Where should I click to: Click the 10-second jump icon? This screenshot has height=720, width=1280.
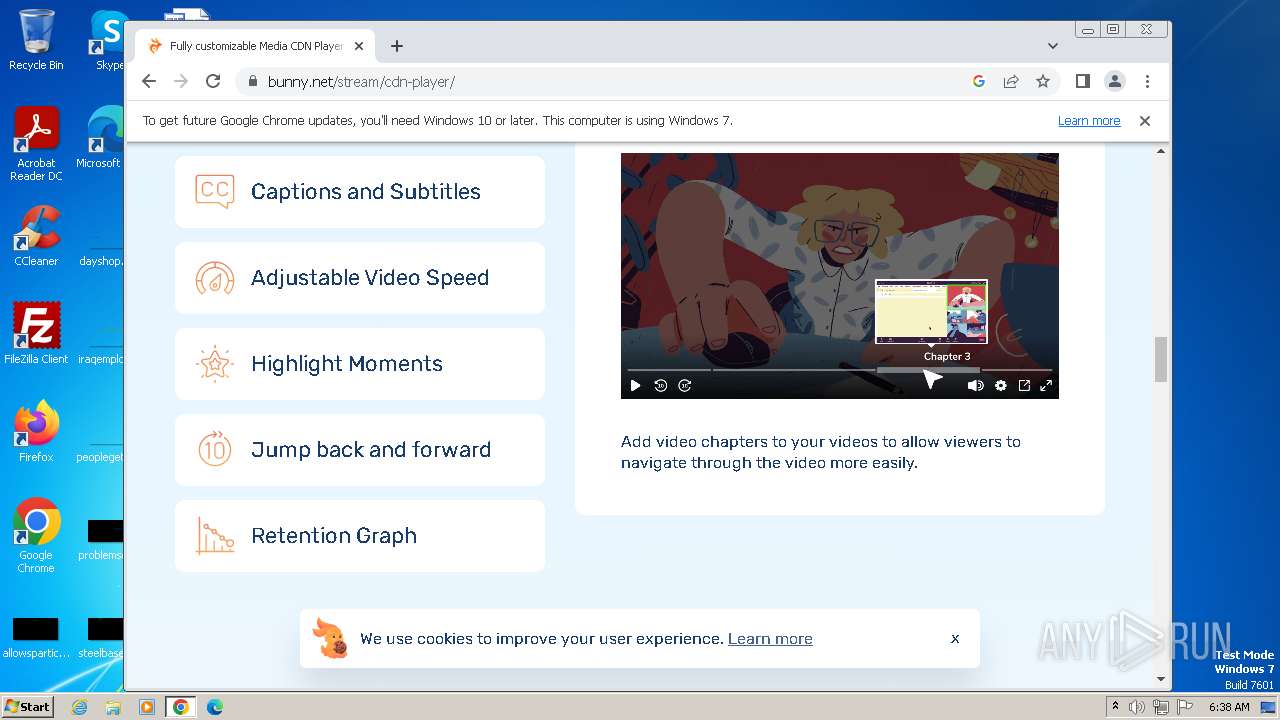coord(215,450)
